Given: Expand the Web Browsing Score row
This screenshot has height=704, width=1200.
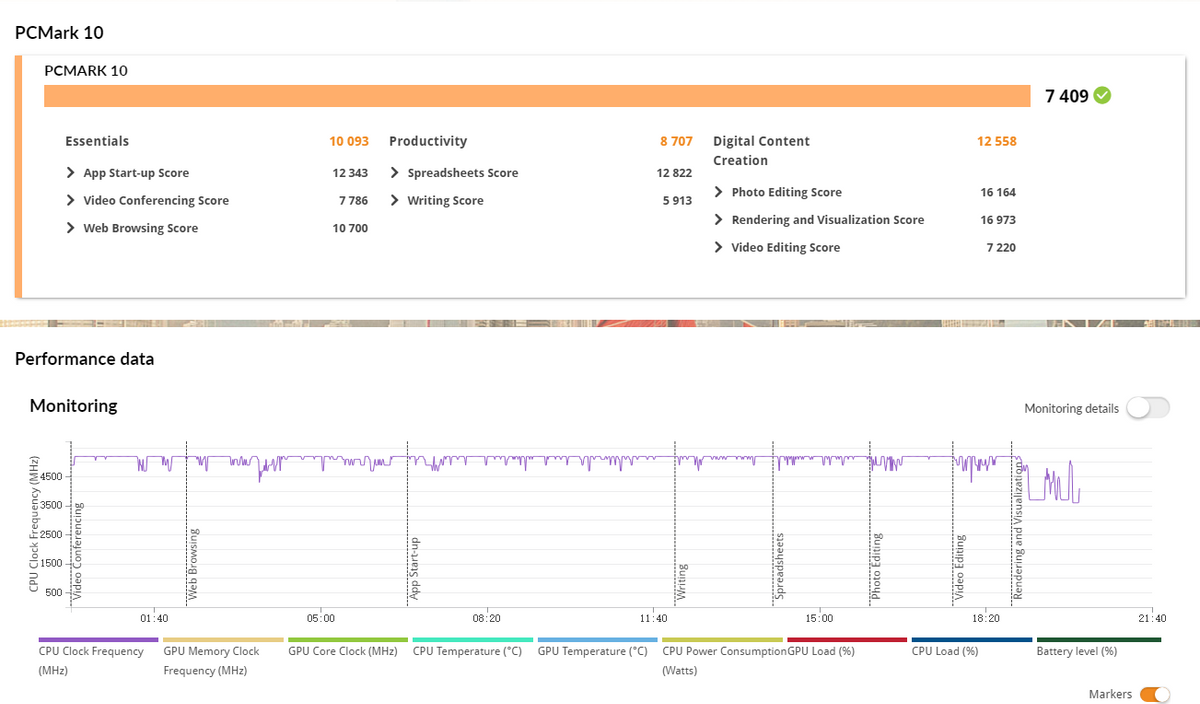Looking at the screenshot, I should point(71,228).
